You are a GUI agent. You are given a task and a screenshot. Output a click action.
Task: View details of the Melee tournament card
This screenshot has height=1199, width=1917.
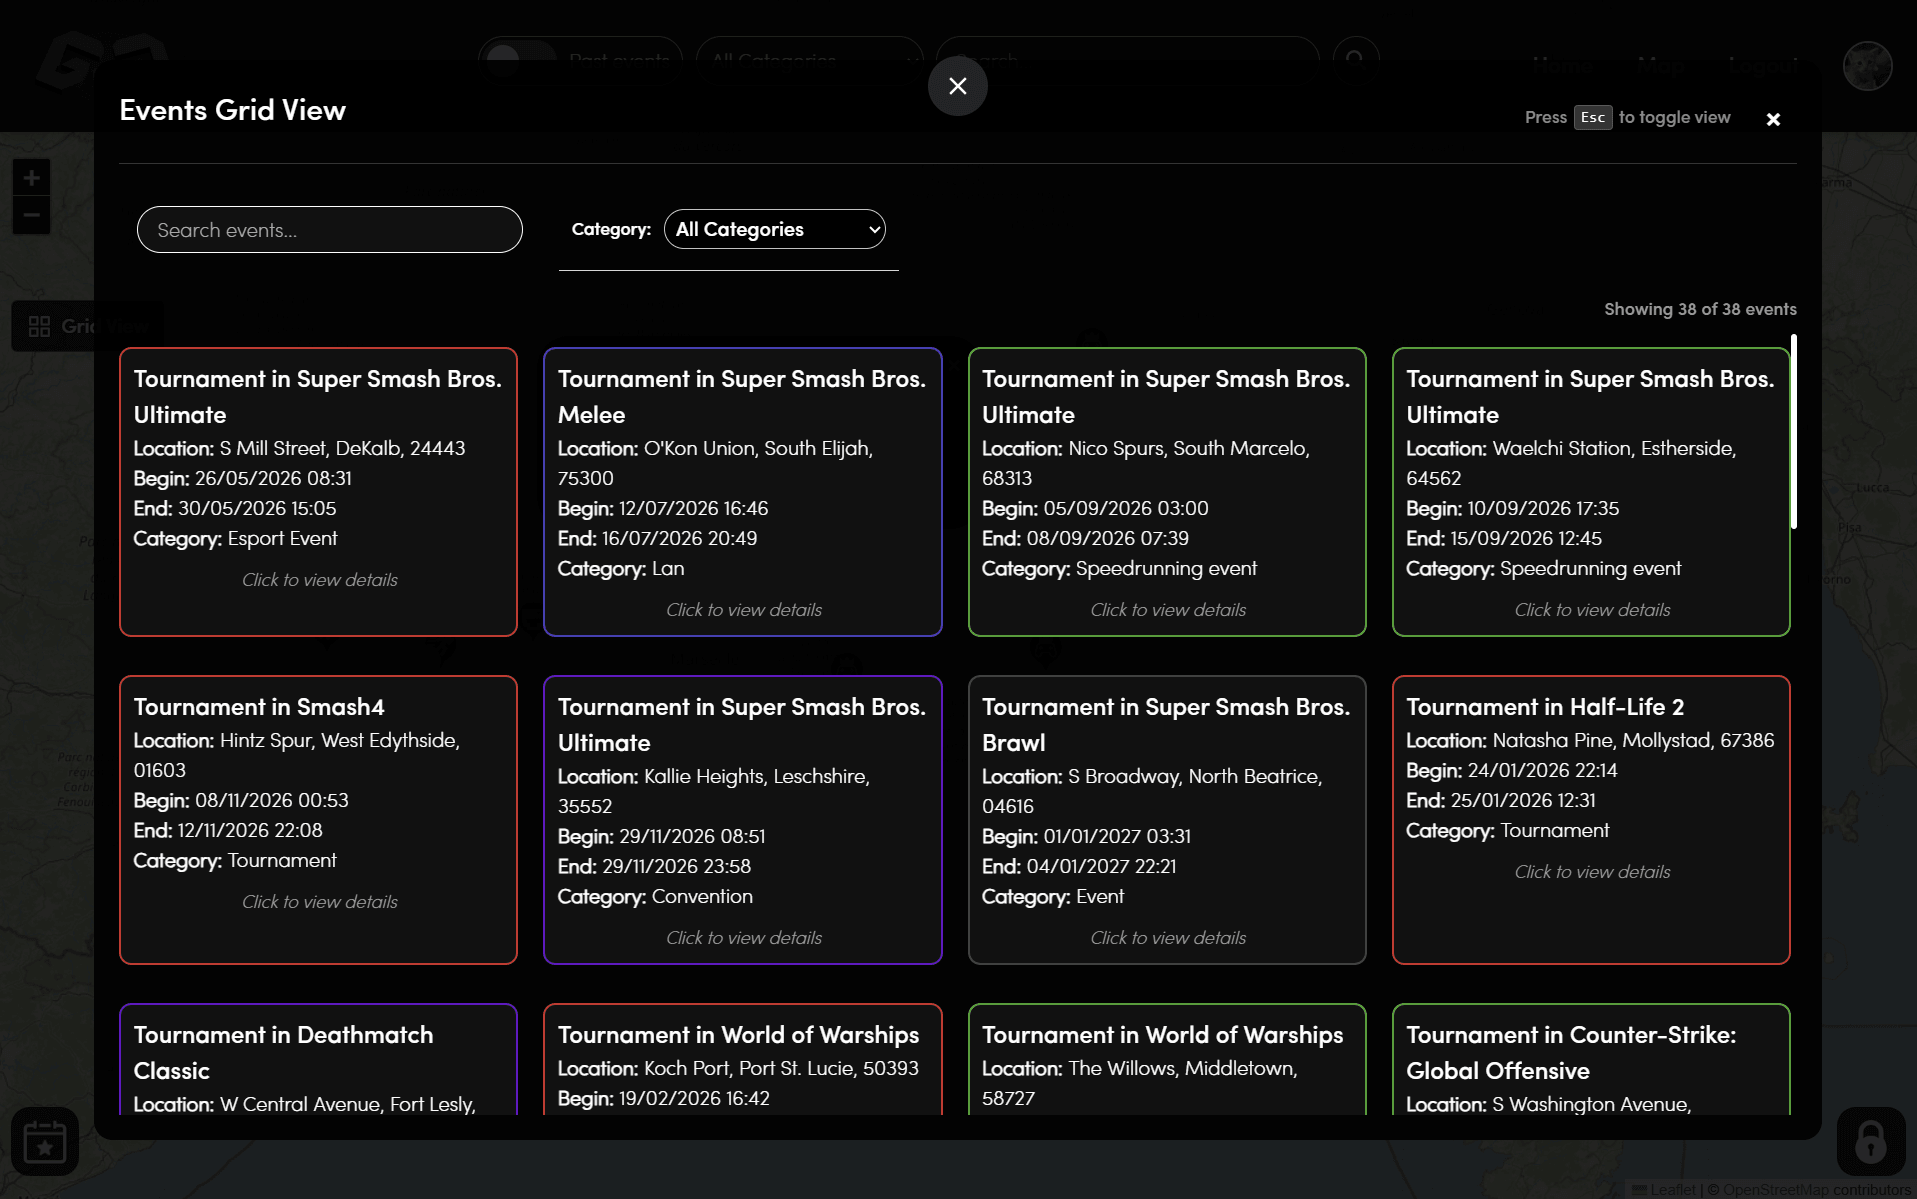[743, 609]
